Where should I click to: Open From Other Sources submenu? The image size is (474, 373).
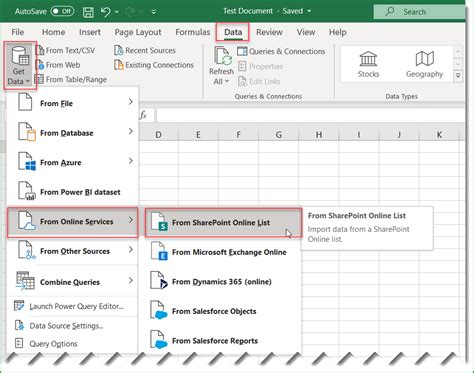tap(72, 251)
